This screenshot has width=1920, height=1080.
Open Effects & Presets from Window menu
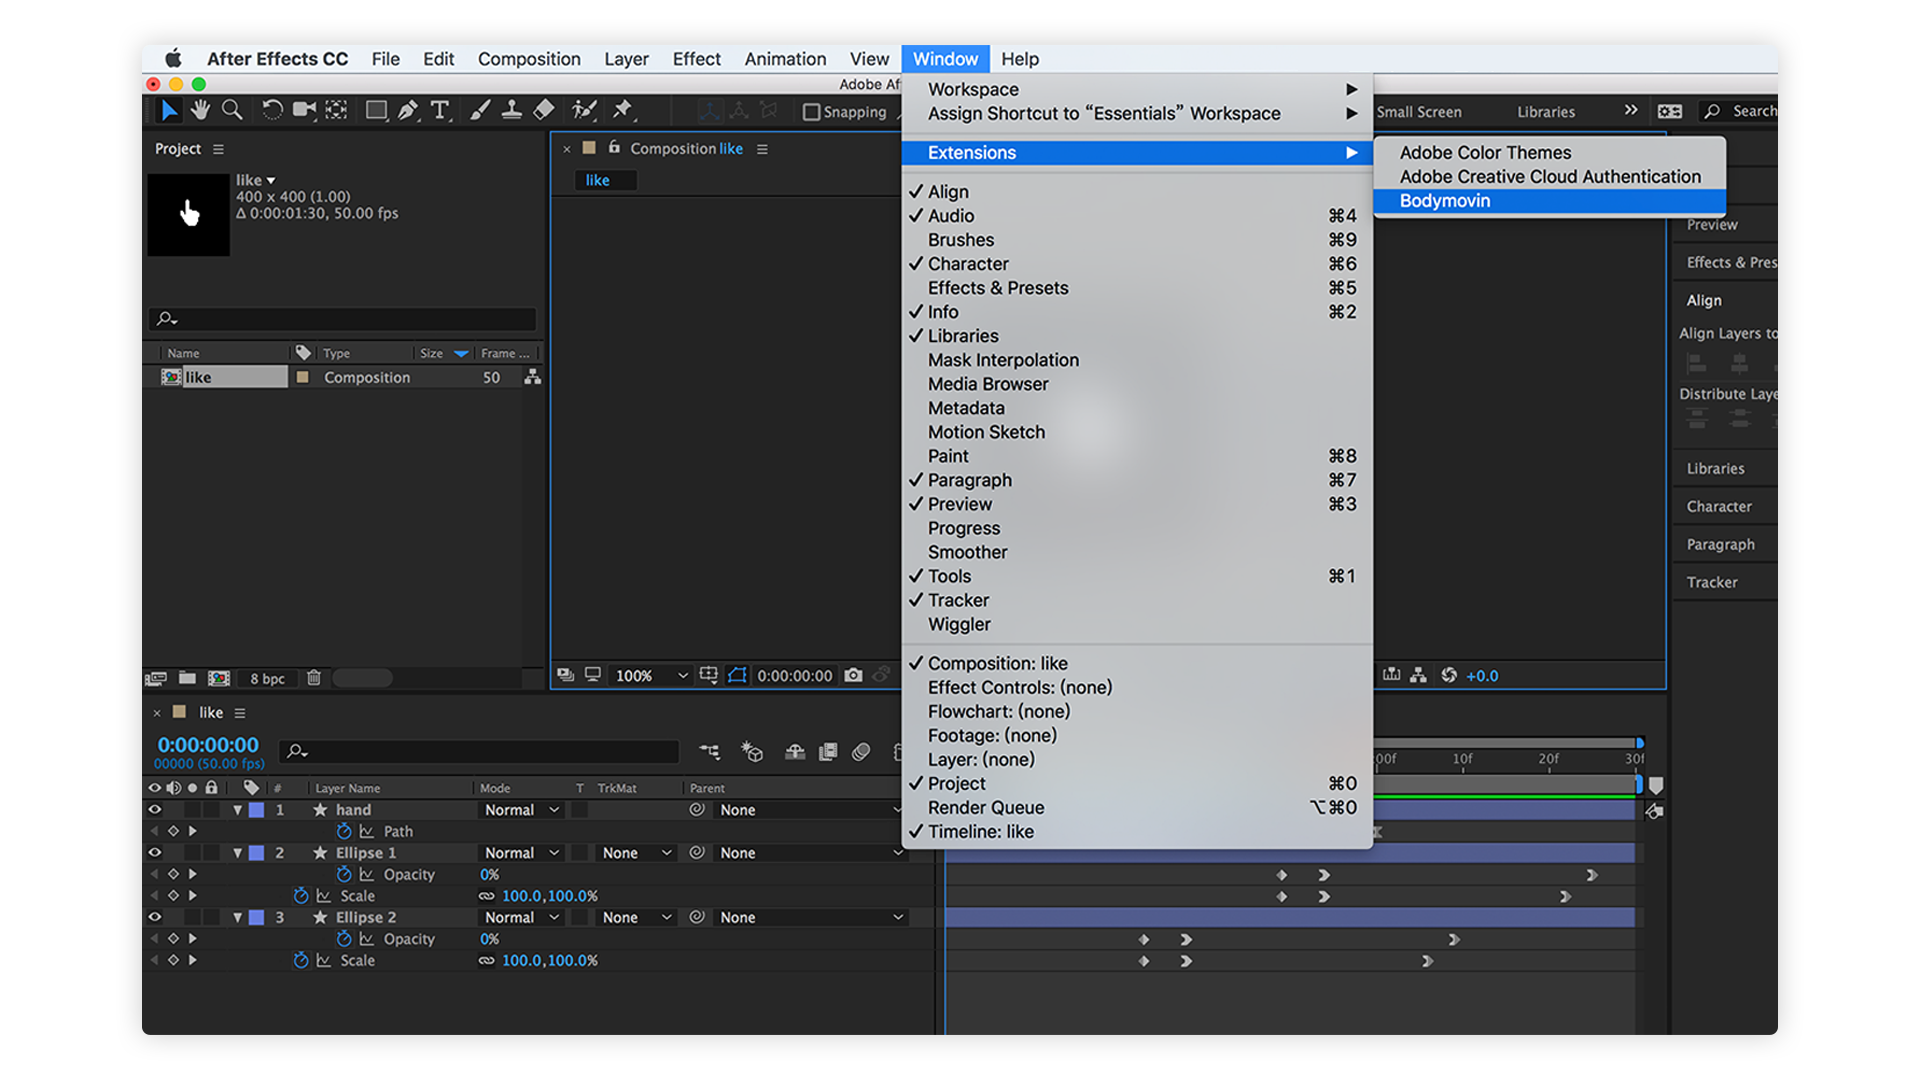pos(1136,288)
